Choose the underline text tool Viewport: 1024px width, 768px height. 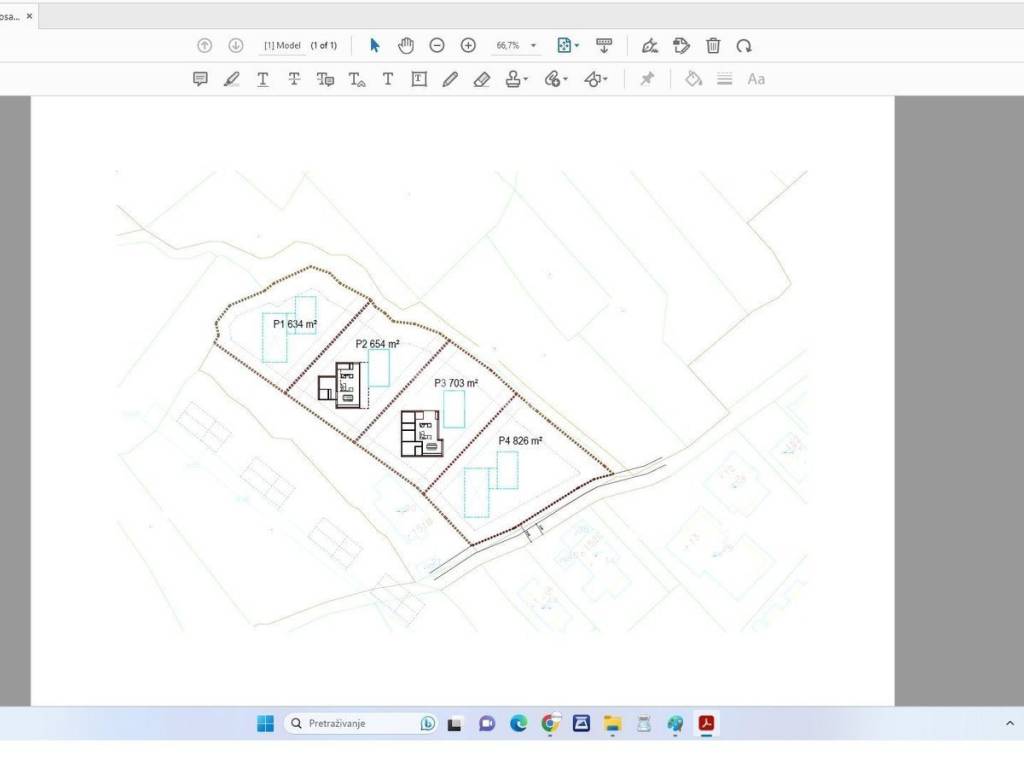(x=262, y=79)
